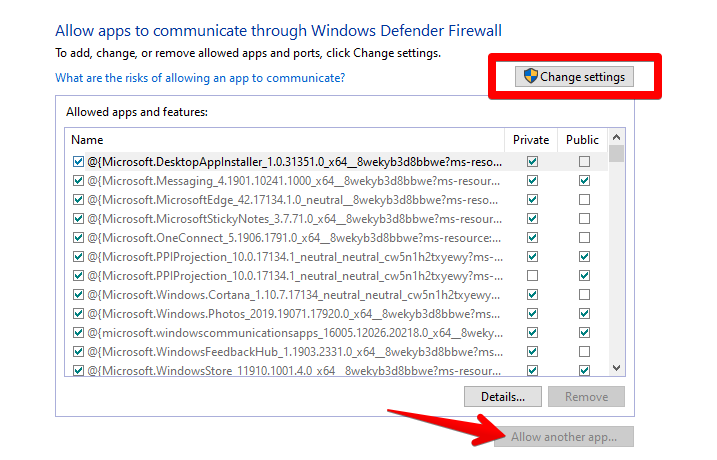Viewport: 717px width, 460px height.
Task: Toggle the Private checkbox for Microsoft.Windows.Cortana
Action: coord(532,294)
